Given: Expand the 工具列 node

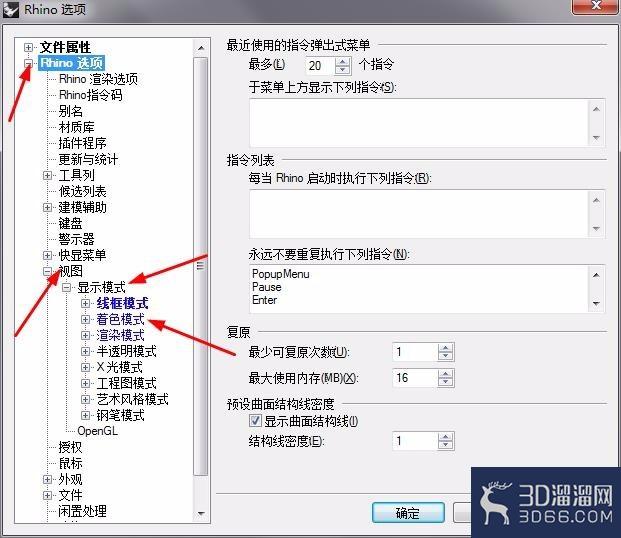Looking at the screenshot, I should click(47, 176).
